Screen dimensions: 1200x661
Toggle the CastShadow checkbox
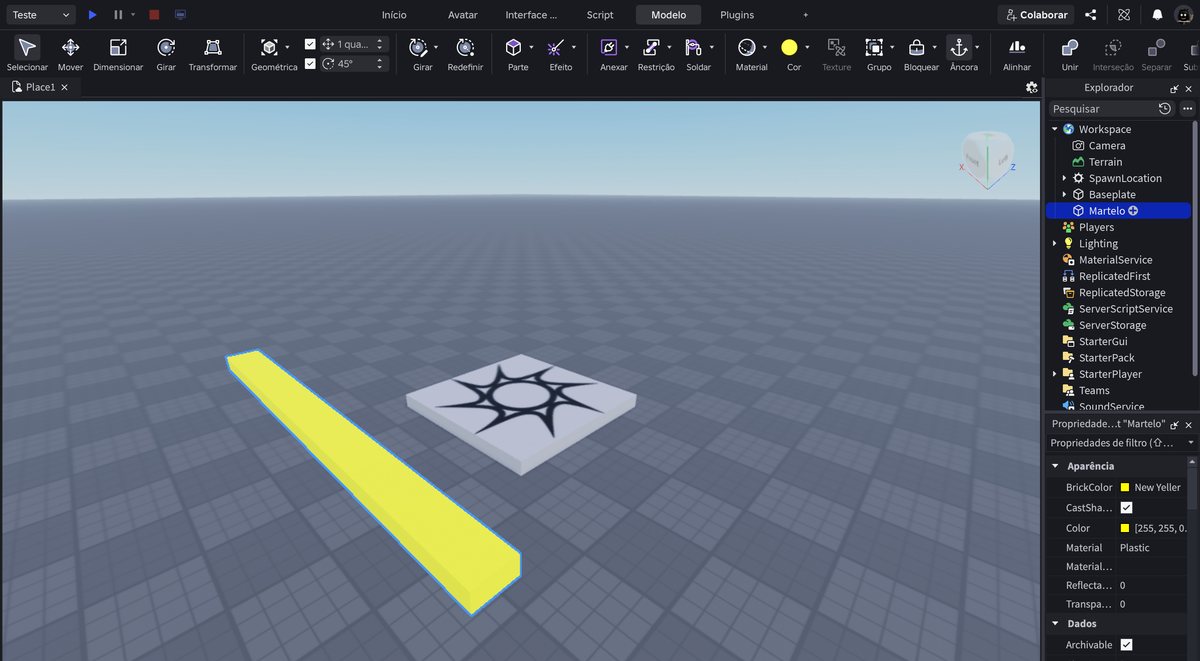1127,508
